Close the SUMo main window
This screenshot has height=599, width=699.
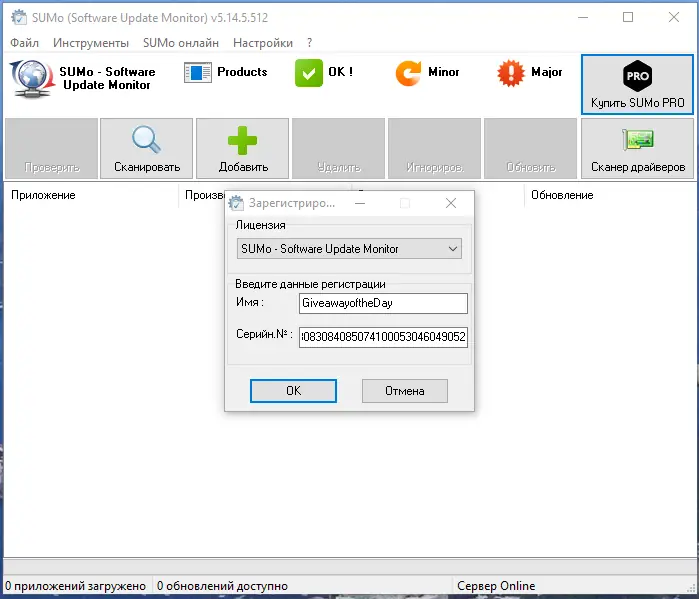tap(674, 17)
